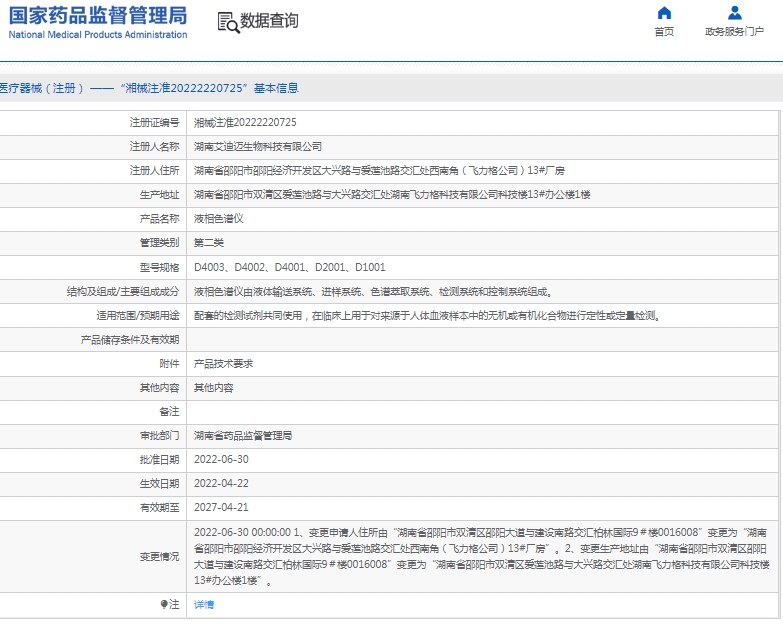
Task: Click approval date 2022-06-30
Action: 221,459
